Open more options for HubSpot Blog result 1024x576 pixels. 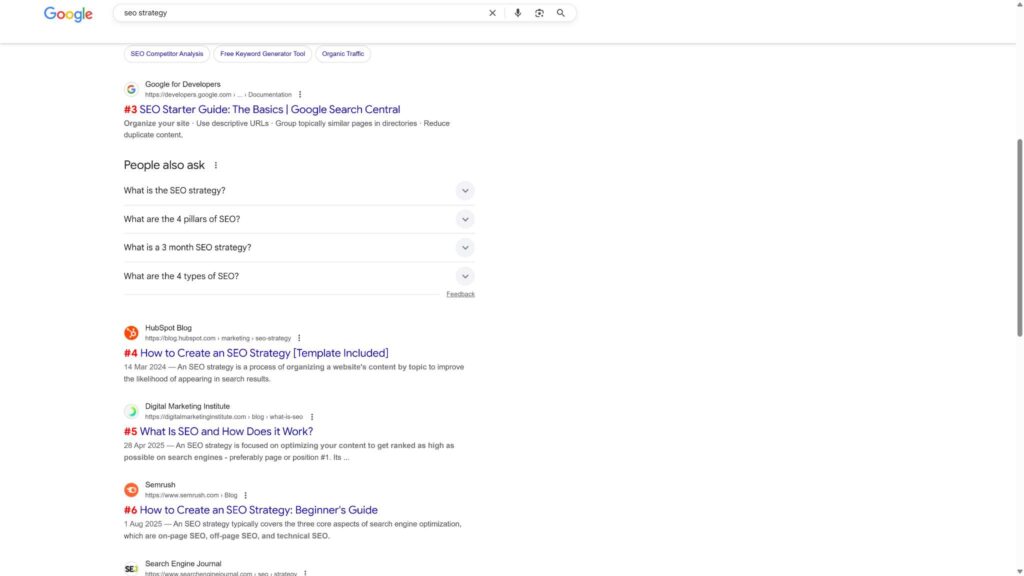299,338
